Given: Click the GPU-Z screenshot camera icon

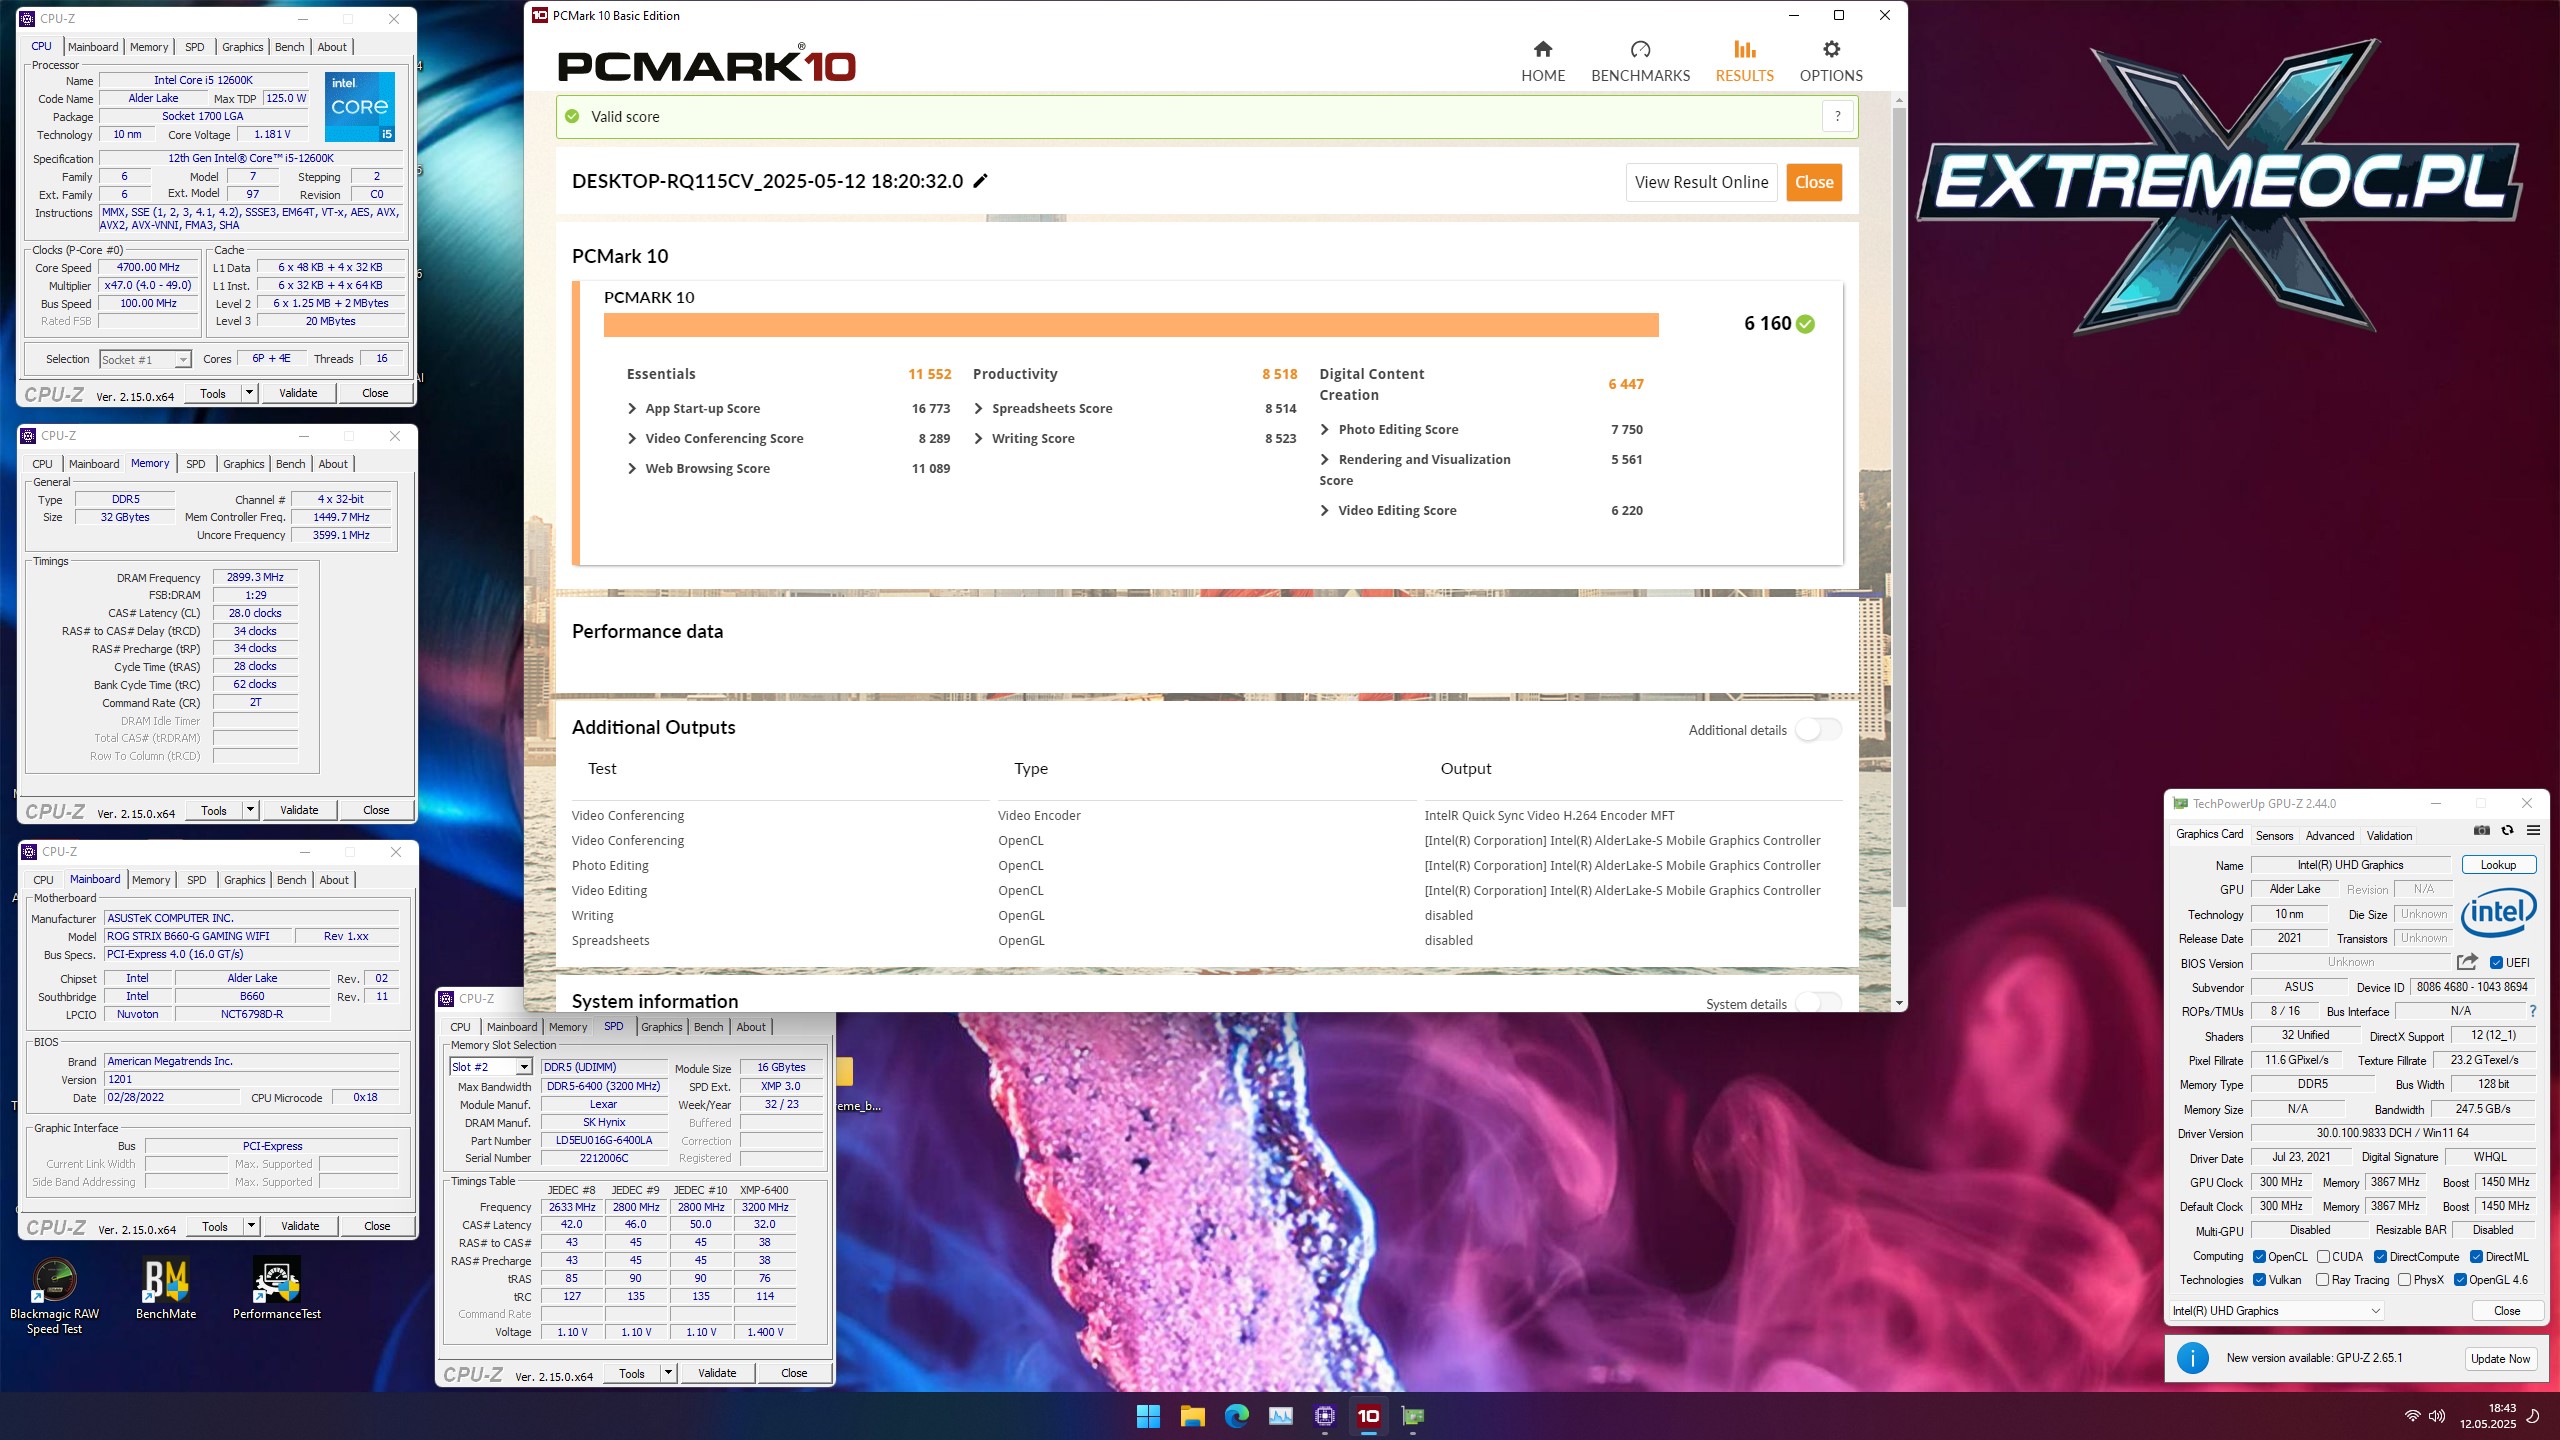Looking at the screenshot, I should [x=2482, y=830].
